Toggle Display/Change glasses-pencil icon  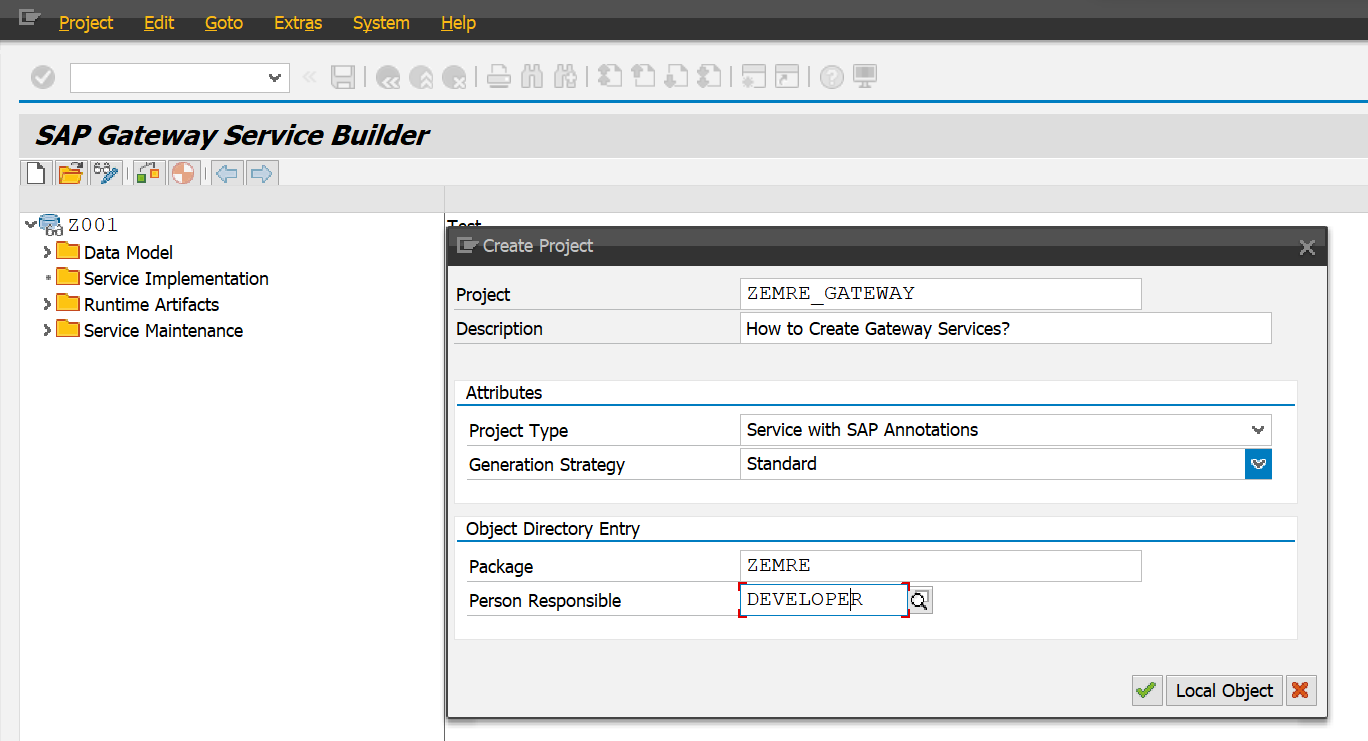tap(105, 173)
